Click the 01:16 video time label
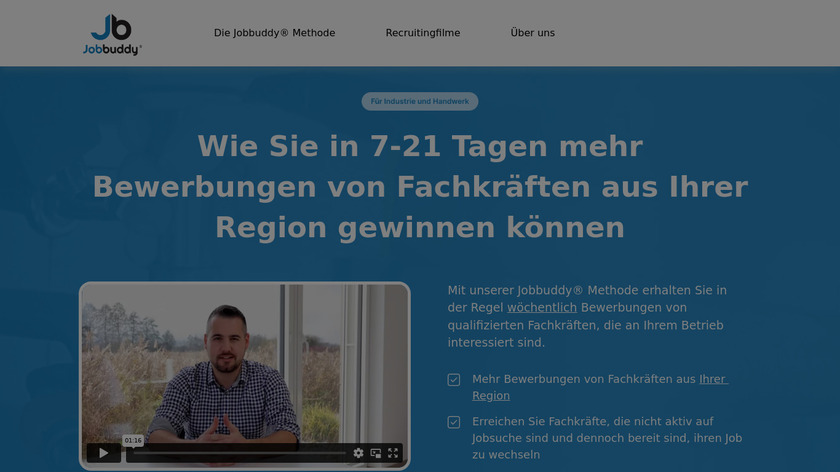Viewport: 840px width, 472px height. pyautogui.click(x=133, y=440)
